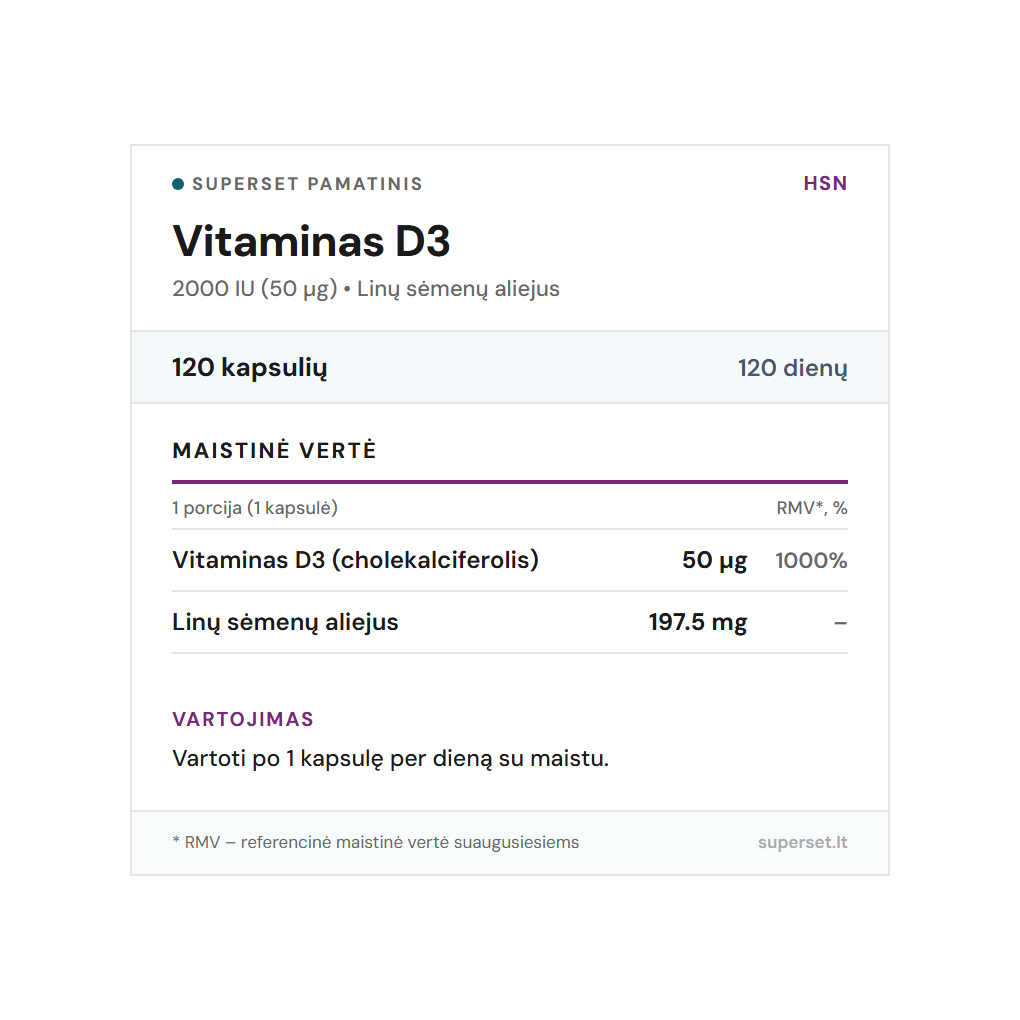Click the 1 porcija (1 kapsulė) header
Screen dimensions: 1020x1020
255,508
